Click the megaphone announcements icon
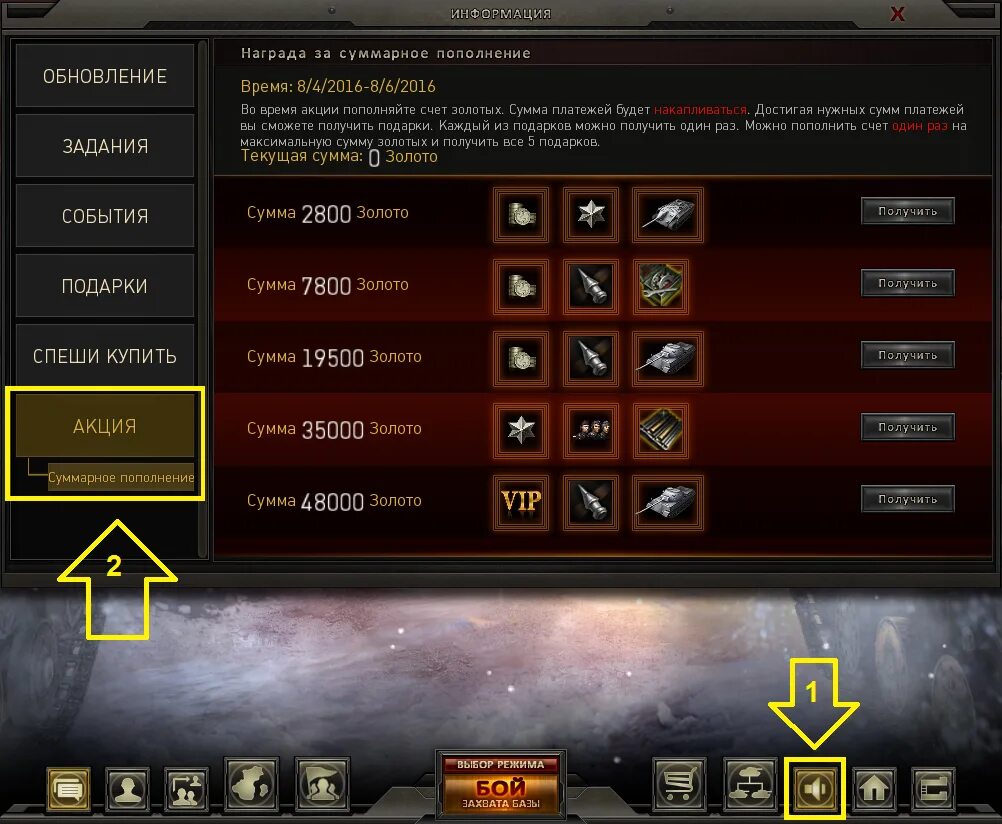Screen dimensions: 1002x824 point(815,788)
